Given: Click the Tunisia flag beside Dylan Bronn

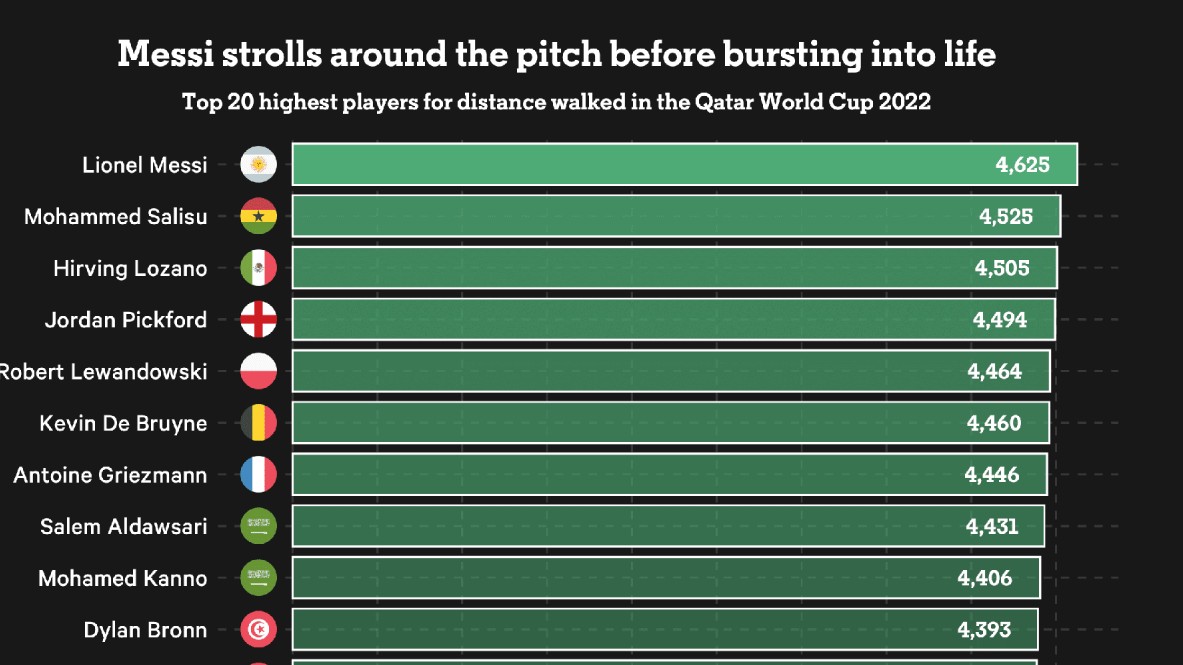Looking at the screenshot, I should coord(259,630).
